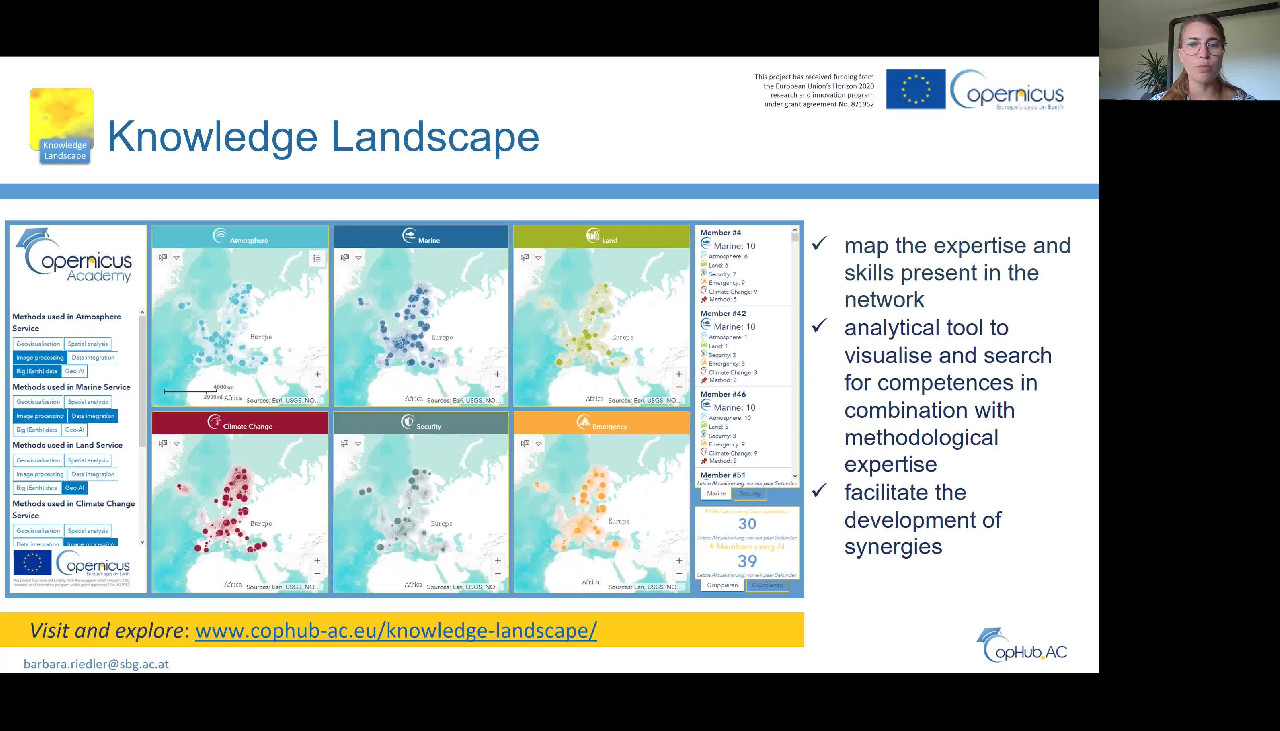
Task: Zoom in on the Emergency map
Action: click(x=679, y=561)
